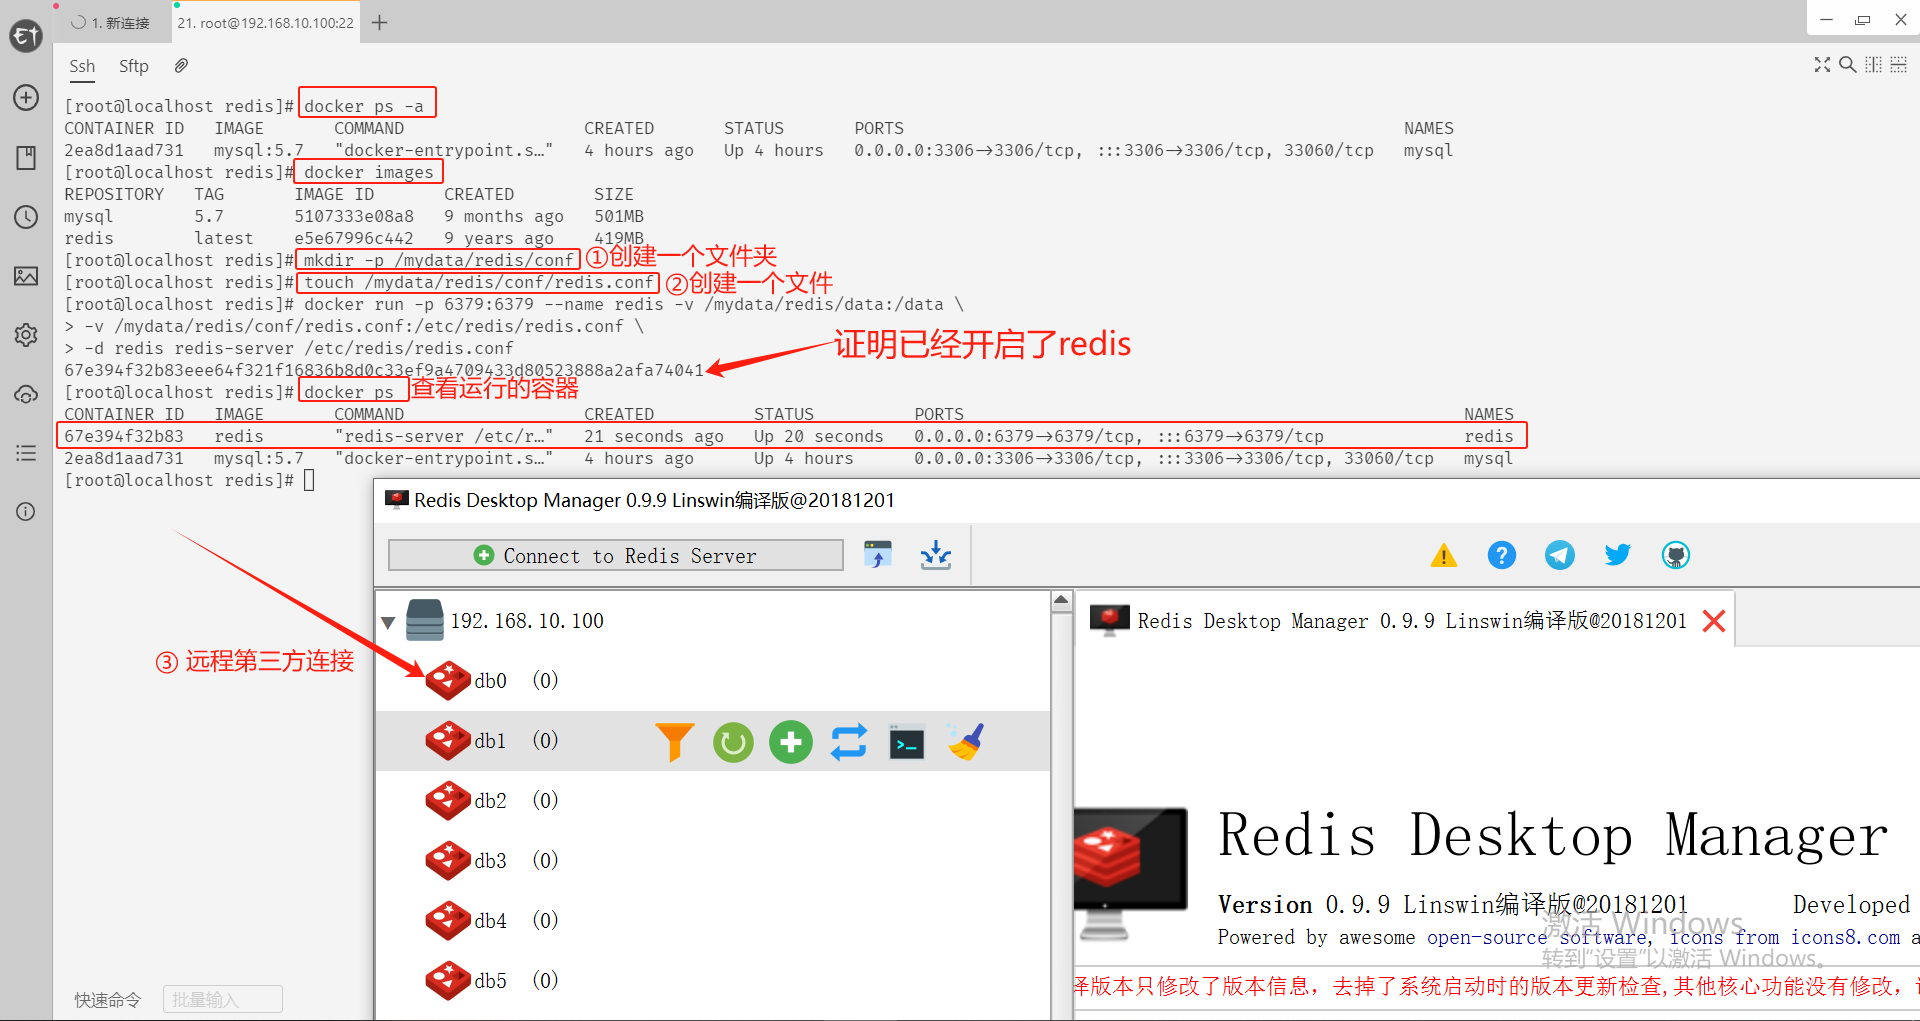
Task: Click the orange filter funnel on db1
Action: (675, 742)
